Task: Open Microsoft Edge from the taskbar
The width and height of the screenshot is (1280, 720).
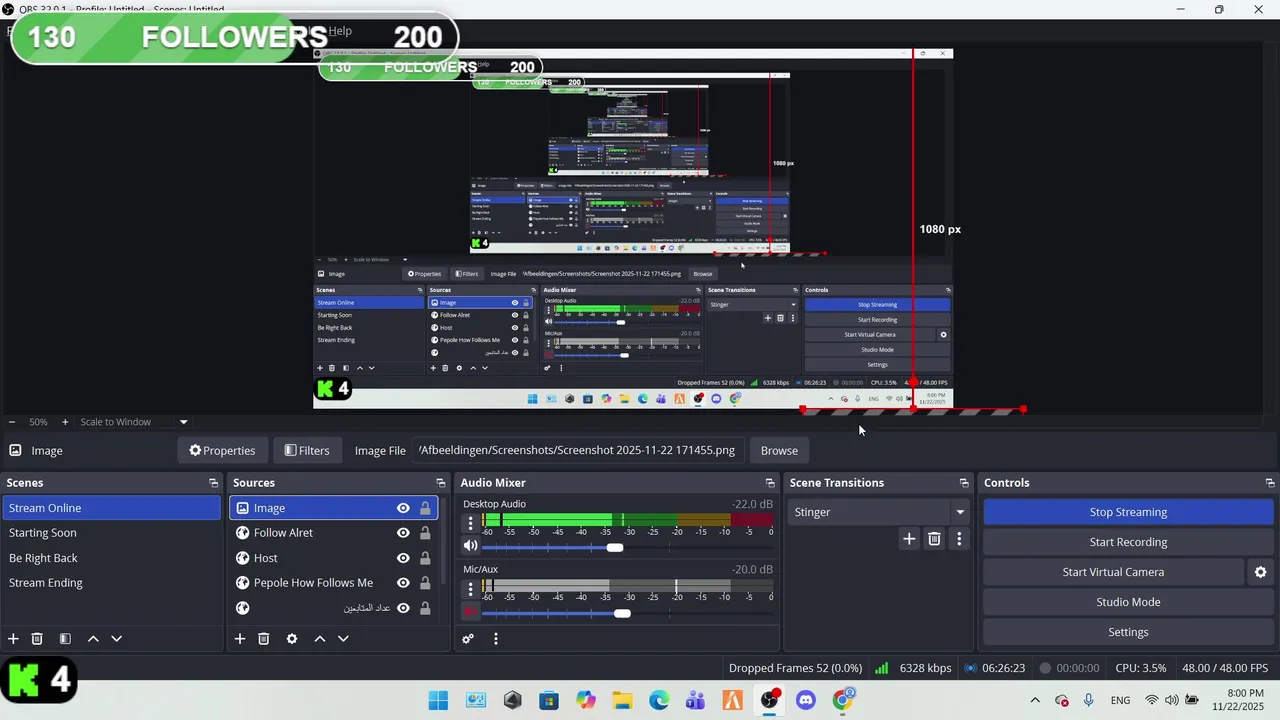Action: [x=659, y=700]
